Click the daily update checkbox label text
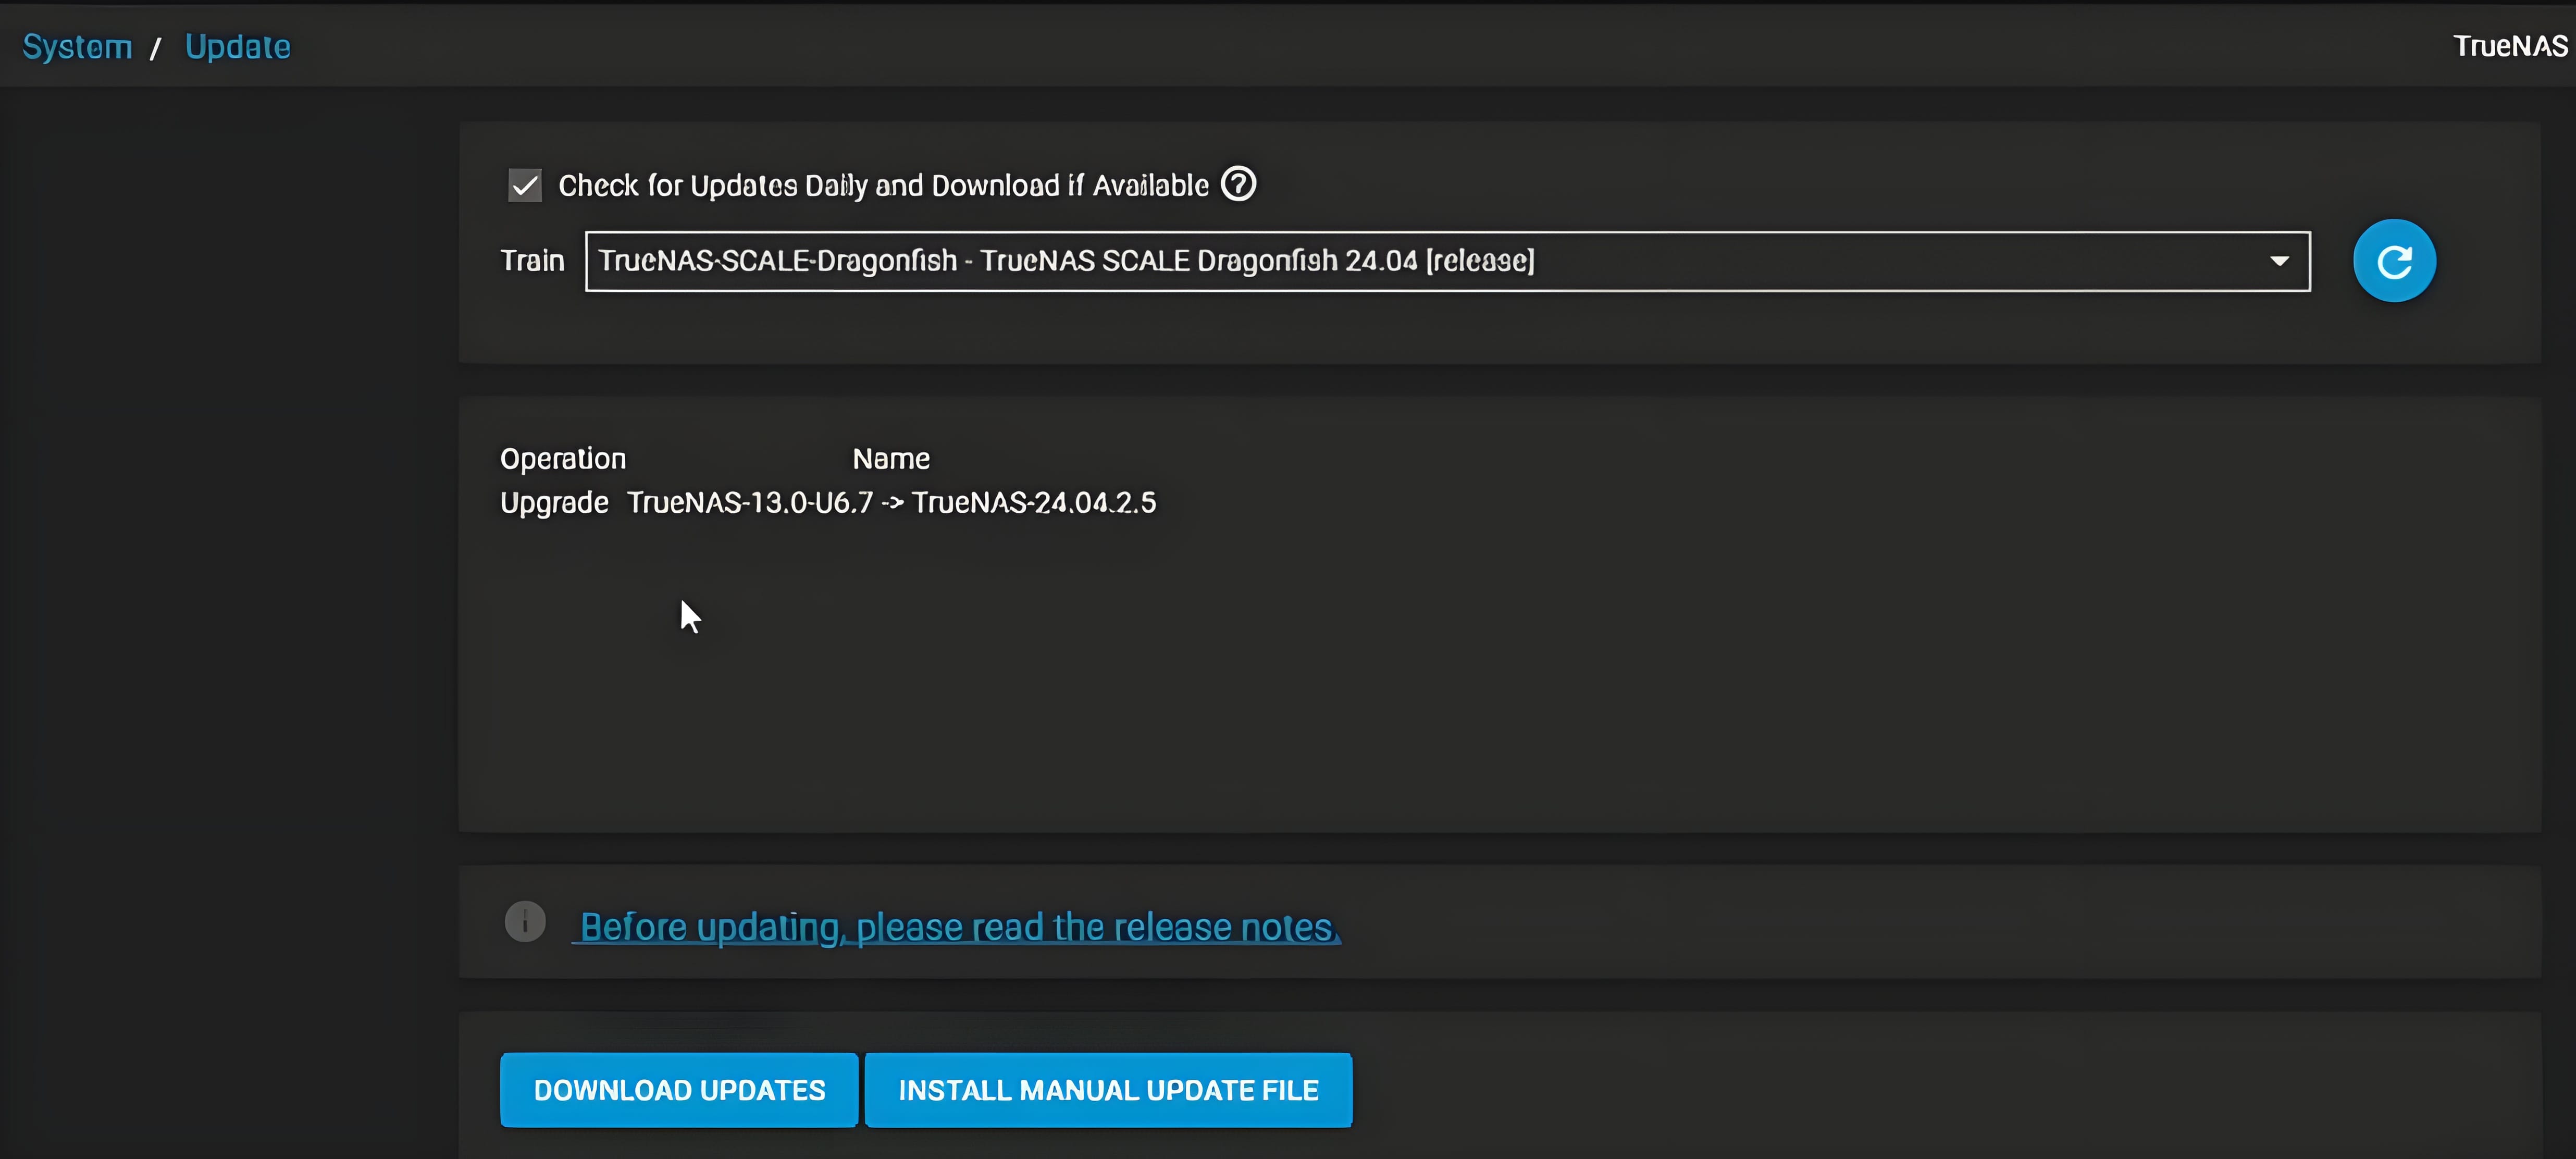This screenshot has height=1159, width=2576. 883,186
